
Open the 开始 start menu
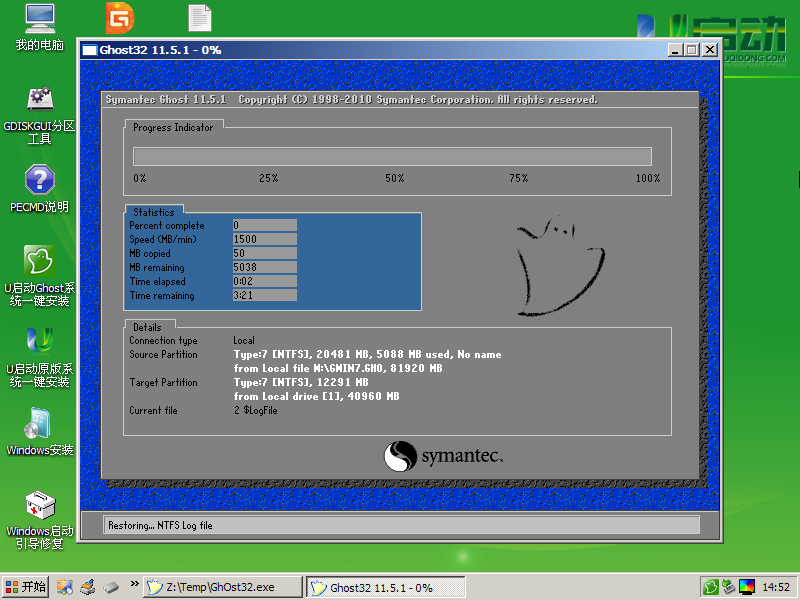26,587
